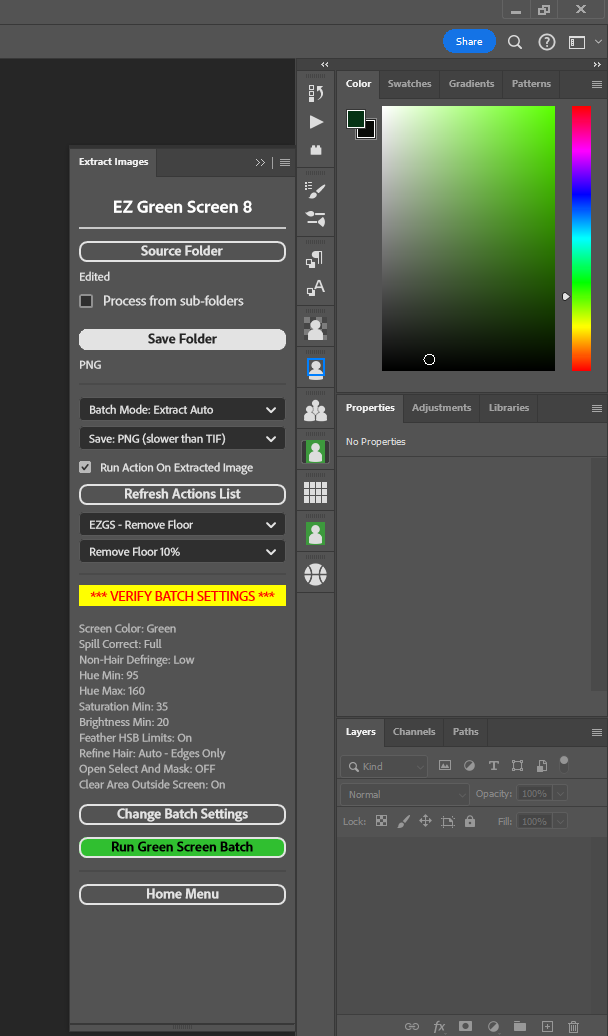Click the three-person group plugin icon
Image resolution: width=608 pixels, height=1036 pixels.
[x=316, y=410]
